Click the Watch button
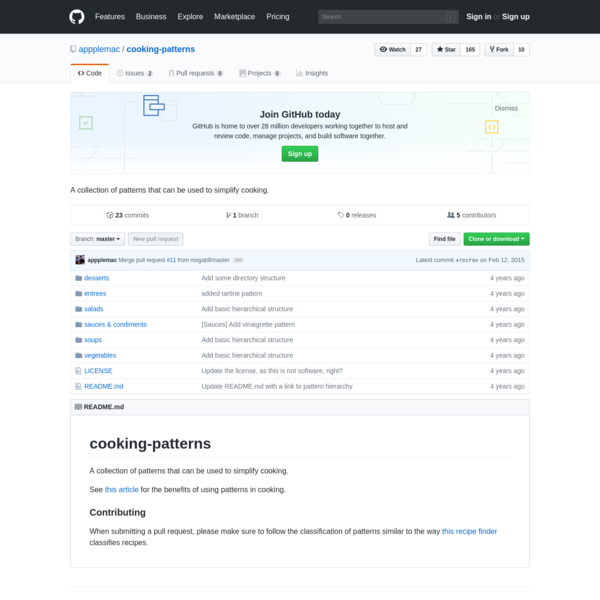The width and height of the screenshot is (600, 600). 393,50
